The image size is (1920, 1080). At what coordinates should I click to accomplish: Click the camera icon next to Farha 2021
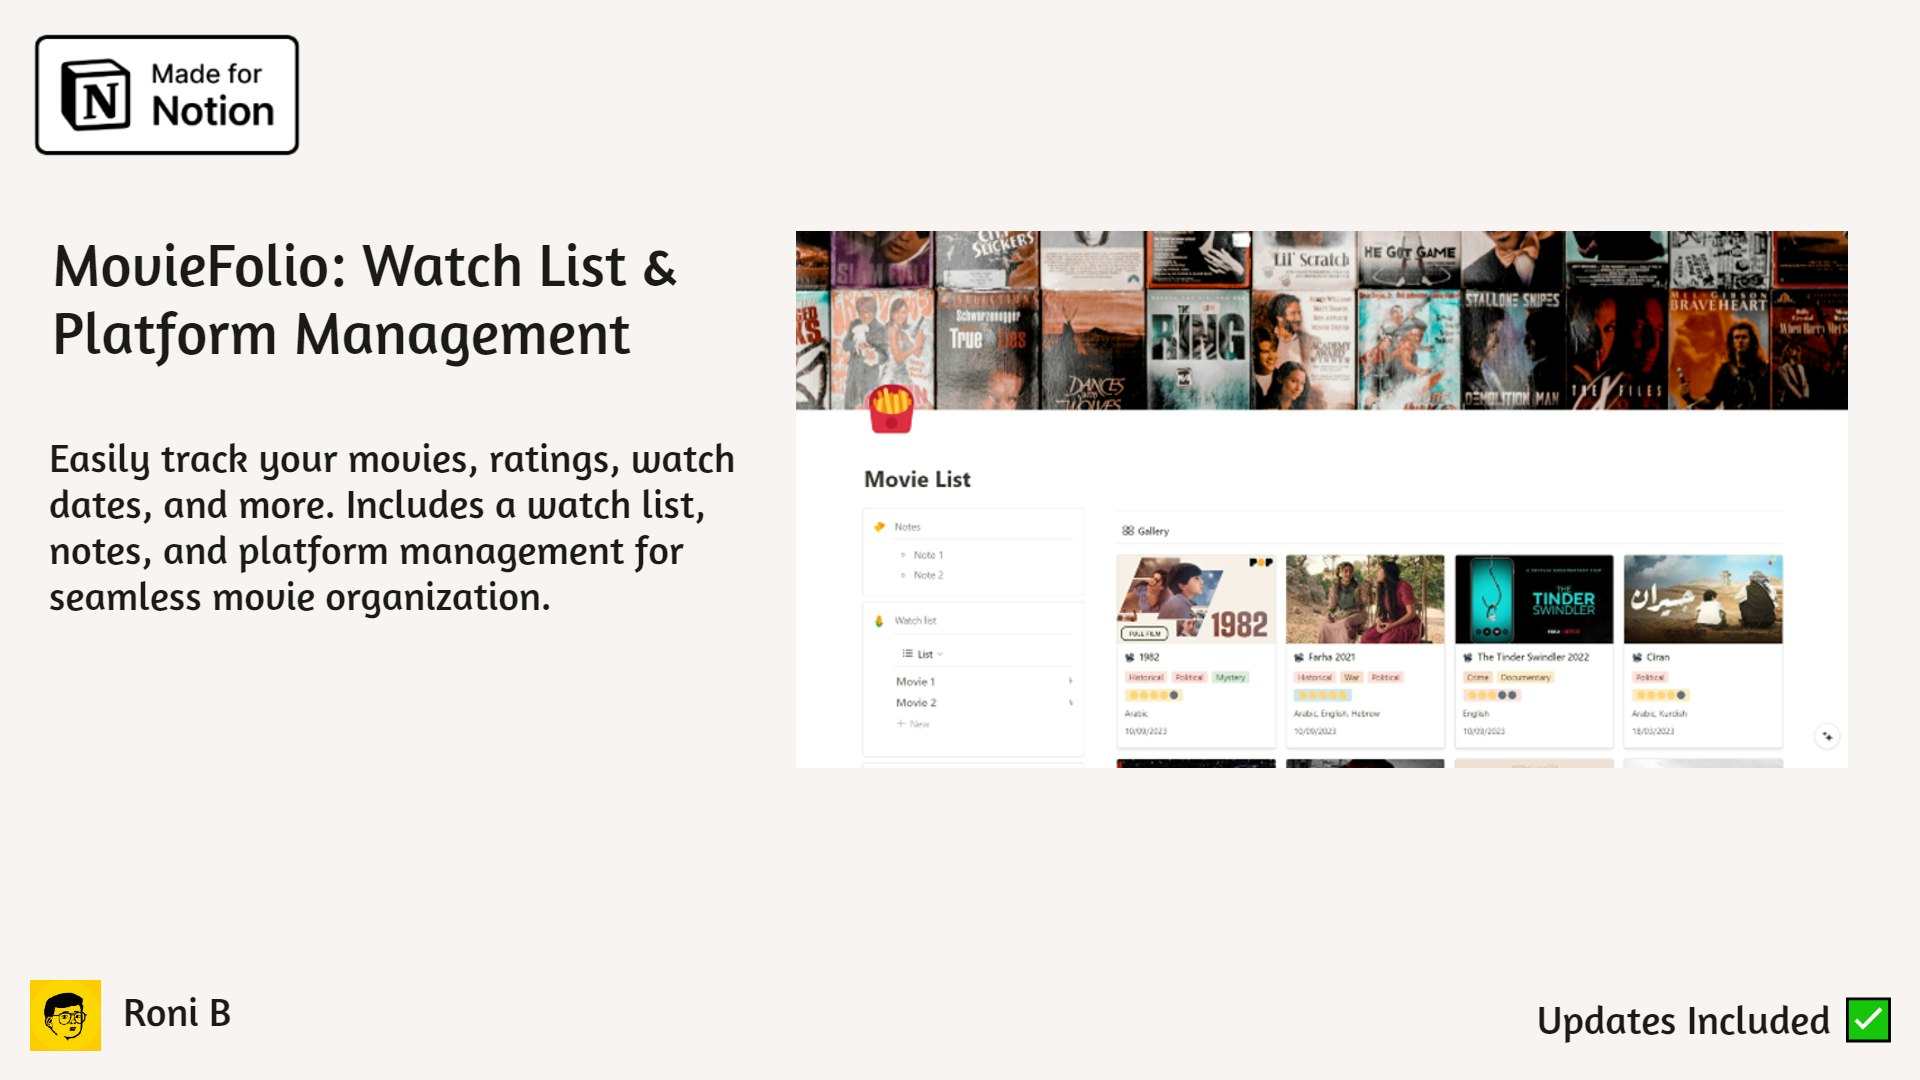1299,657
